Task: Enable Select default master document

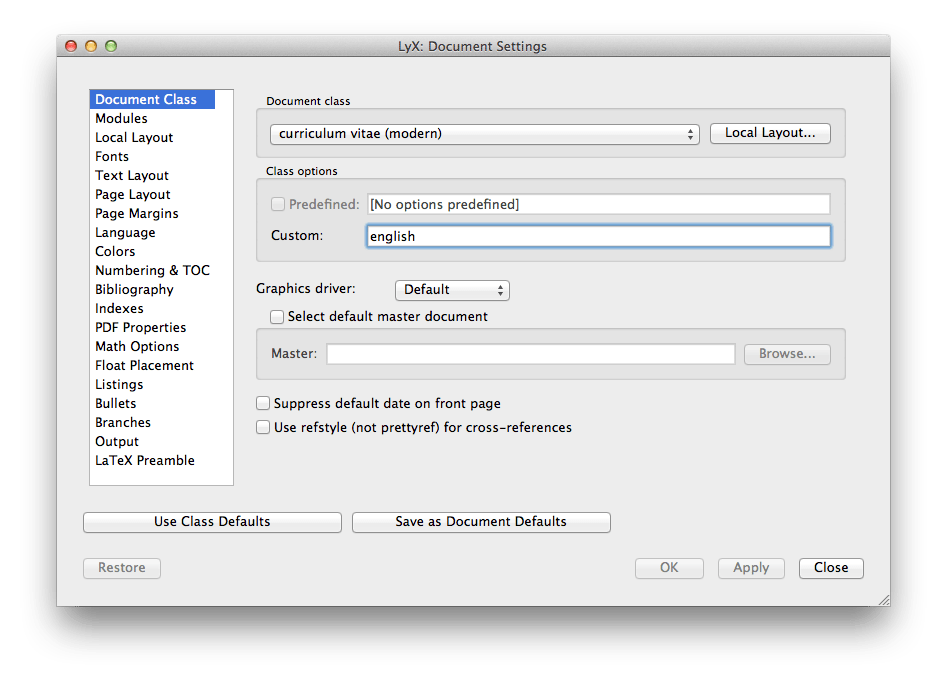Action: click(x=277, y=317)
